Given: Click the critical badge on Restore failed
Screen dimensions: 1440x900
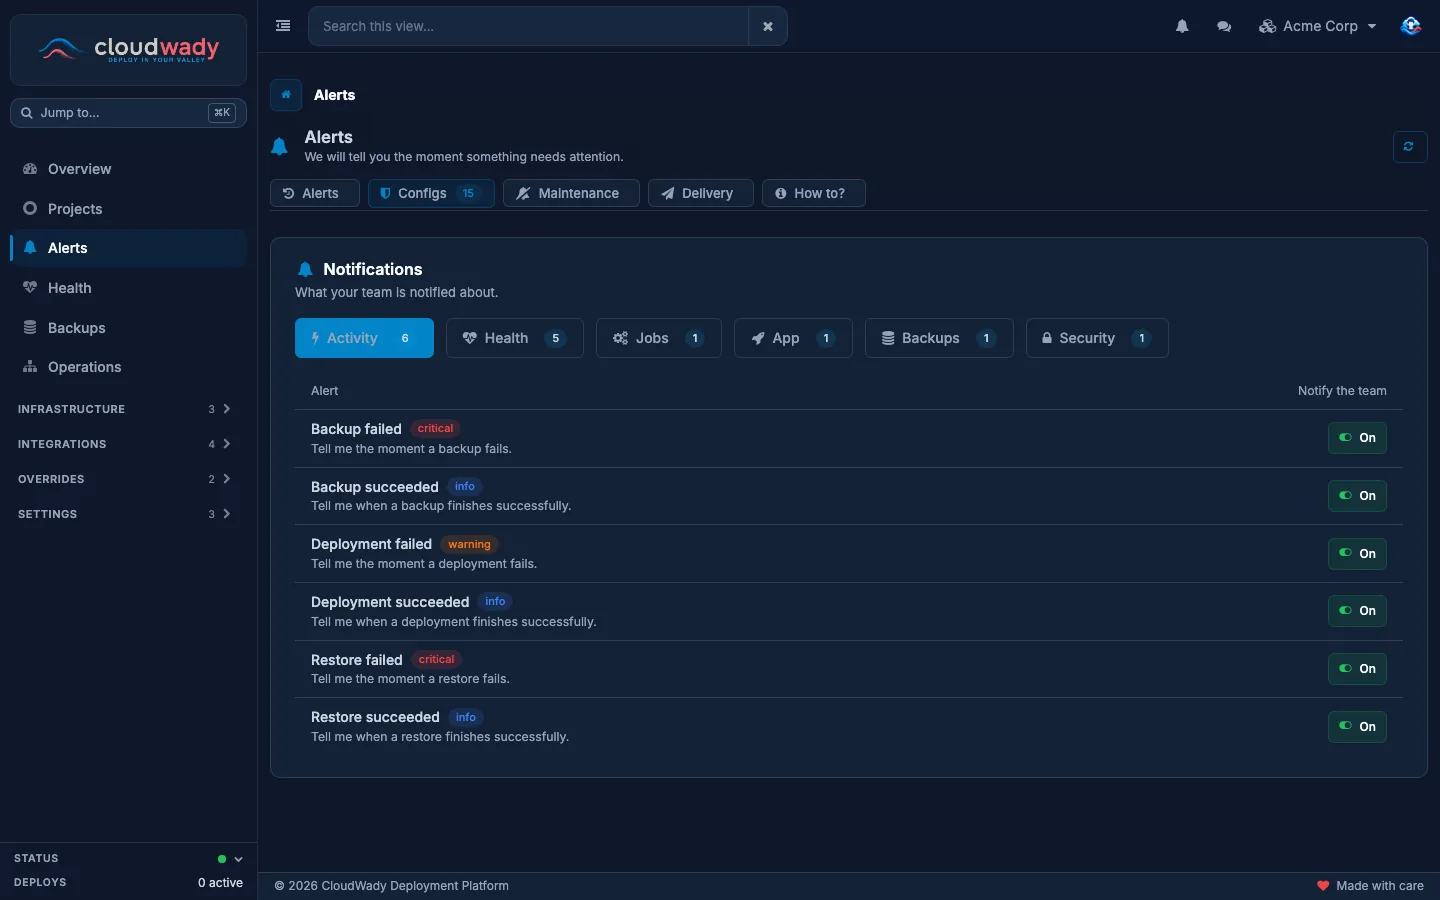Looking at the screenshot, I should (436, 660).
